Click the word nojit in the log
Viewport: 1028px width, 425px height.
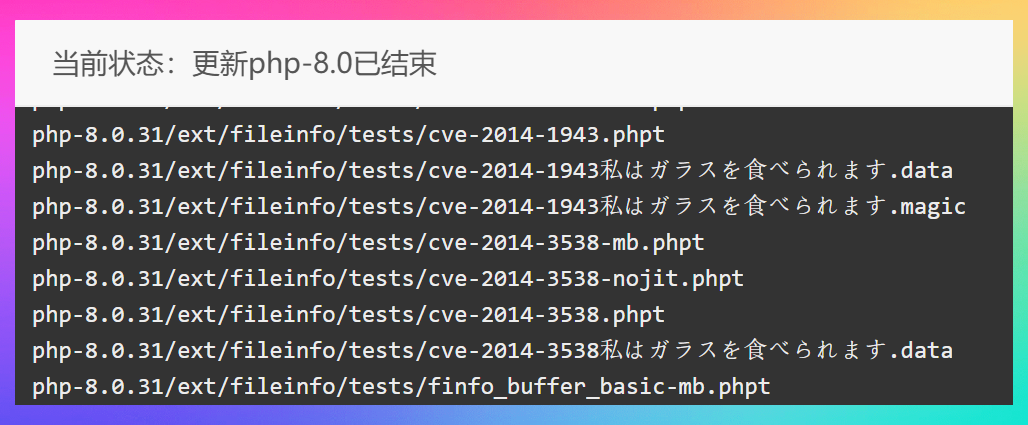tap(646, 279)
